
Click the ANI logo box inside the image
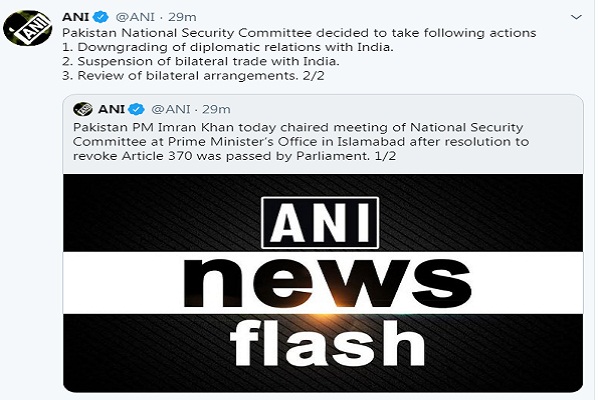tap(320, 223)
